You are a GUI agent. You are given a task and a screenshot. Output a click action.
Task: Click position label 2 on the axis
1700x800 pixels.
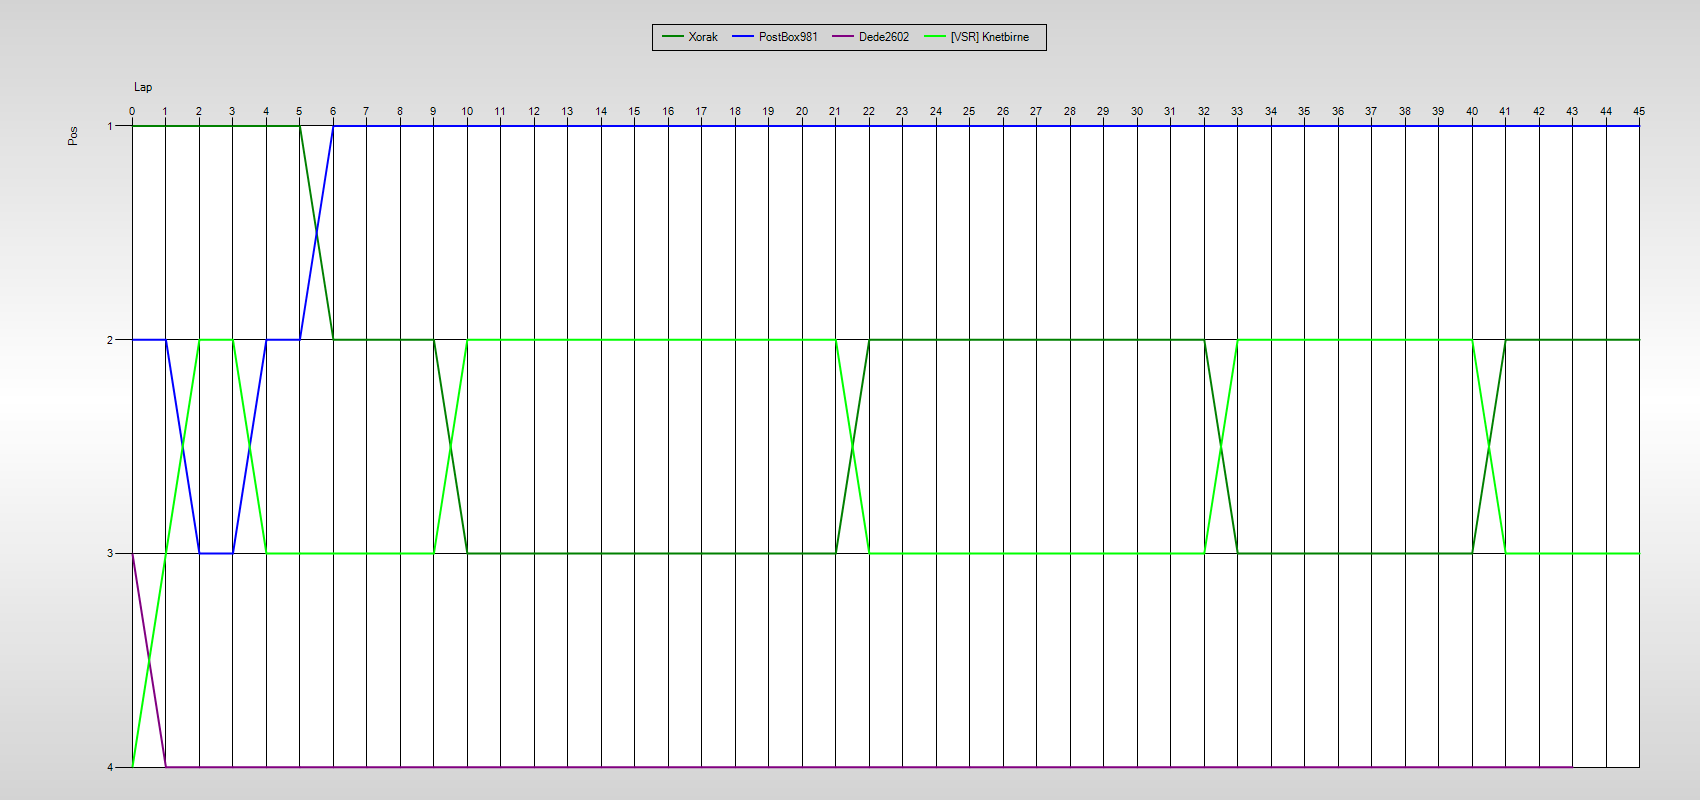110,340
